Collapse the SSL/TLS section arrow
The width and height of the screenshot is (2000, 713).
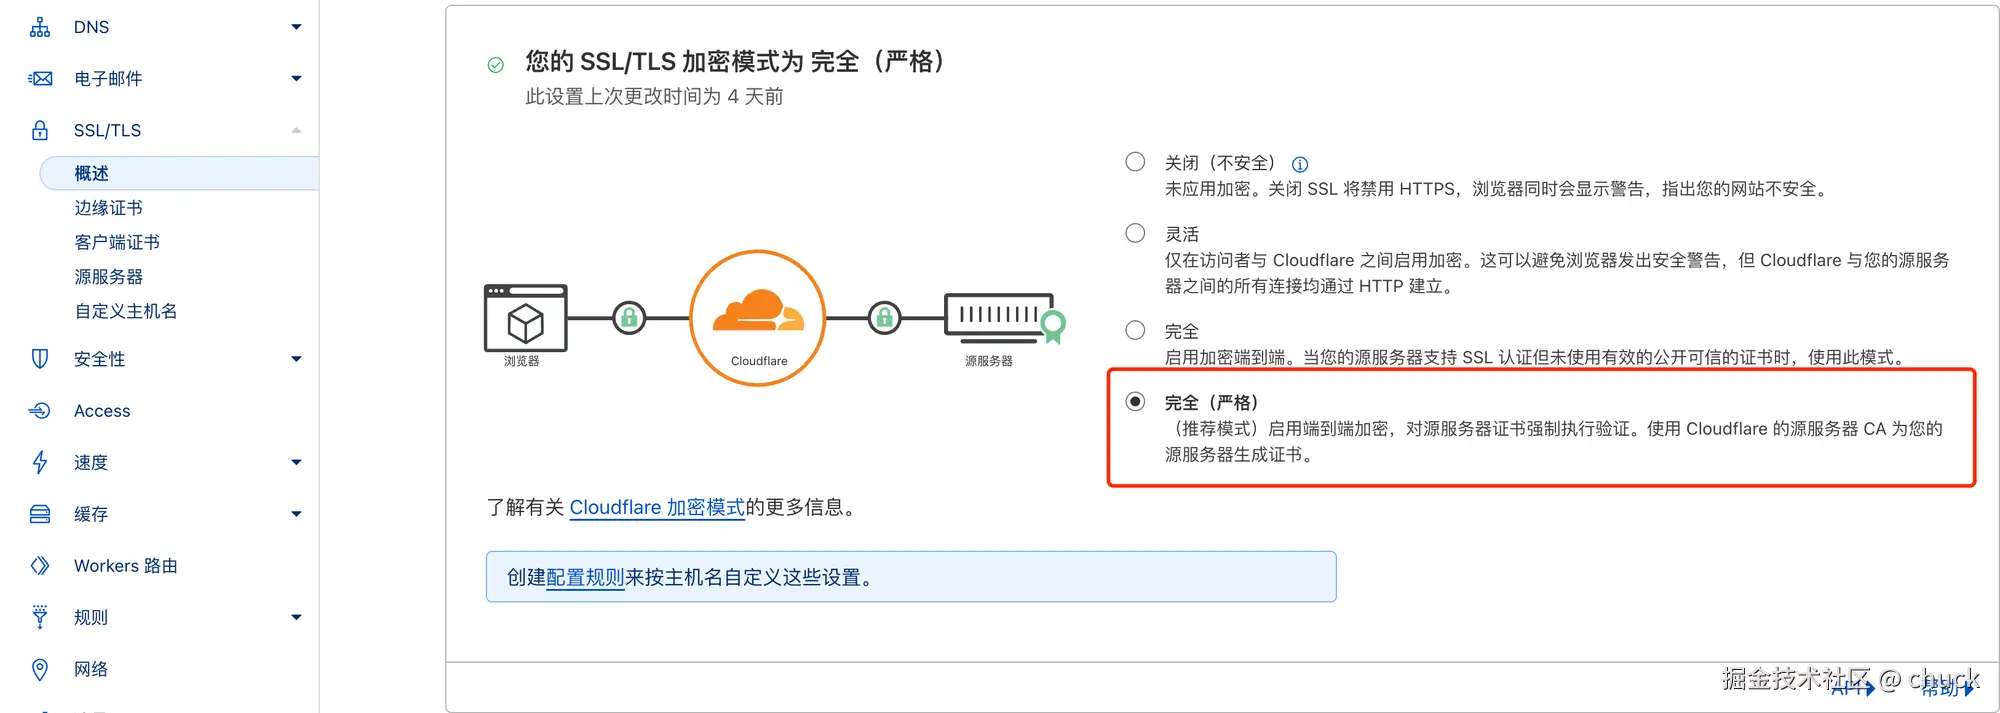(x=296, y=130)
